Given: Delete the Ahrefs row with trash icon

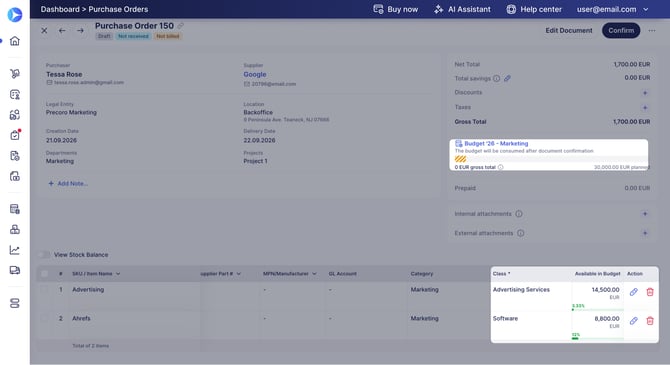Looking at the screenshot, I should (x=650, y=321).
